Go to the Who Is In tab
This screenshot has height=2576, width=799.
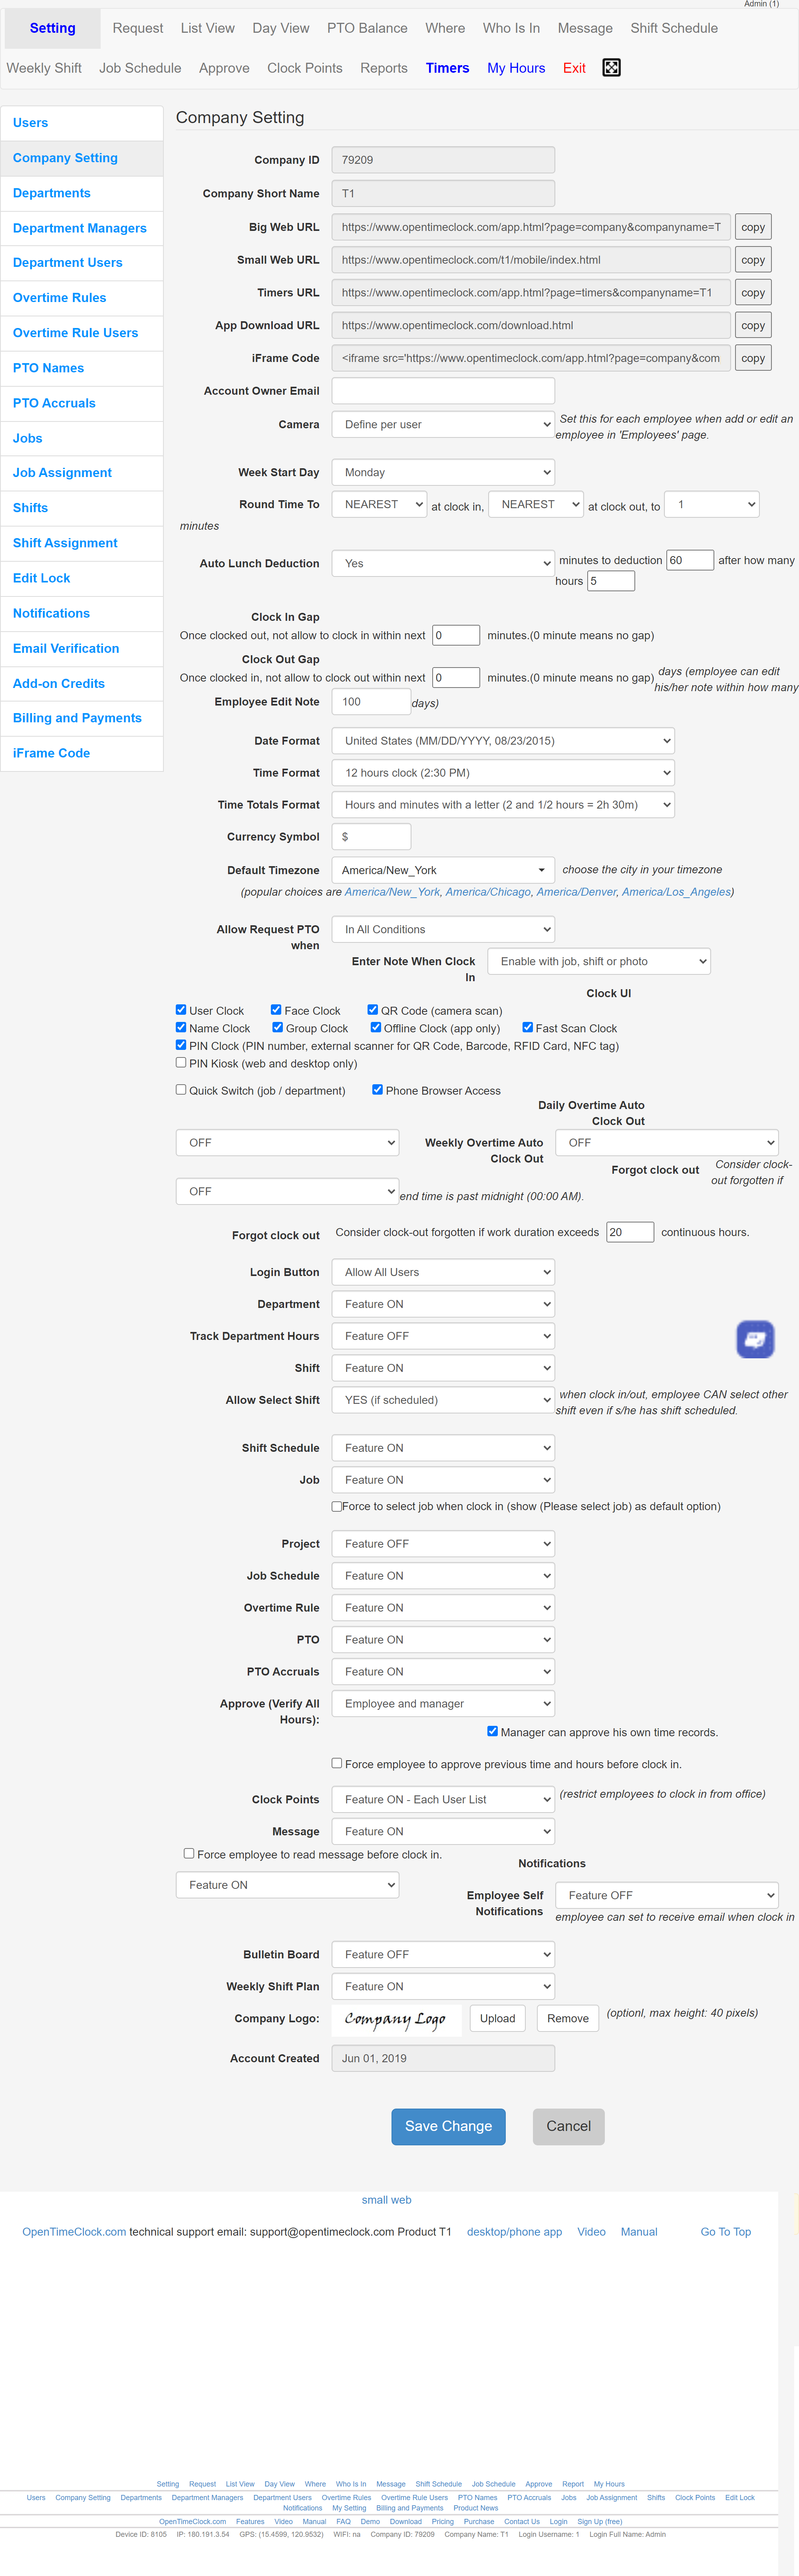tap(511, 28)
